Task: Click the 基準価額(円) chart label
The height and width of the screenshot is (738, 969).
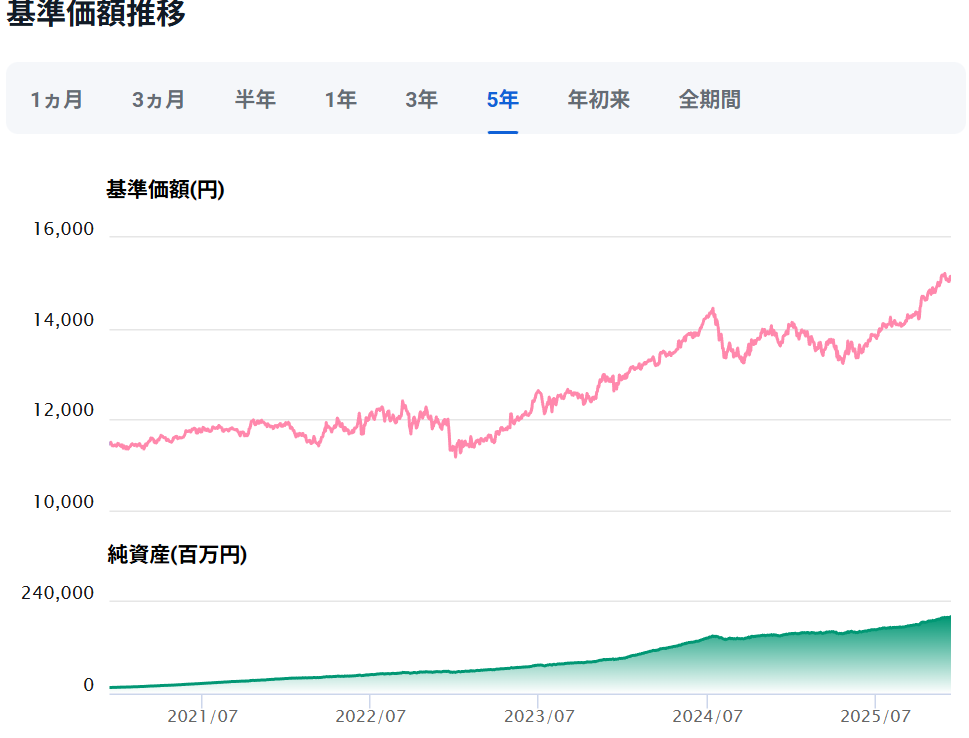Action: (165, 189)
